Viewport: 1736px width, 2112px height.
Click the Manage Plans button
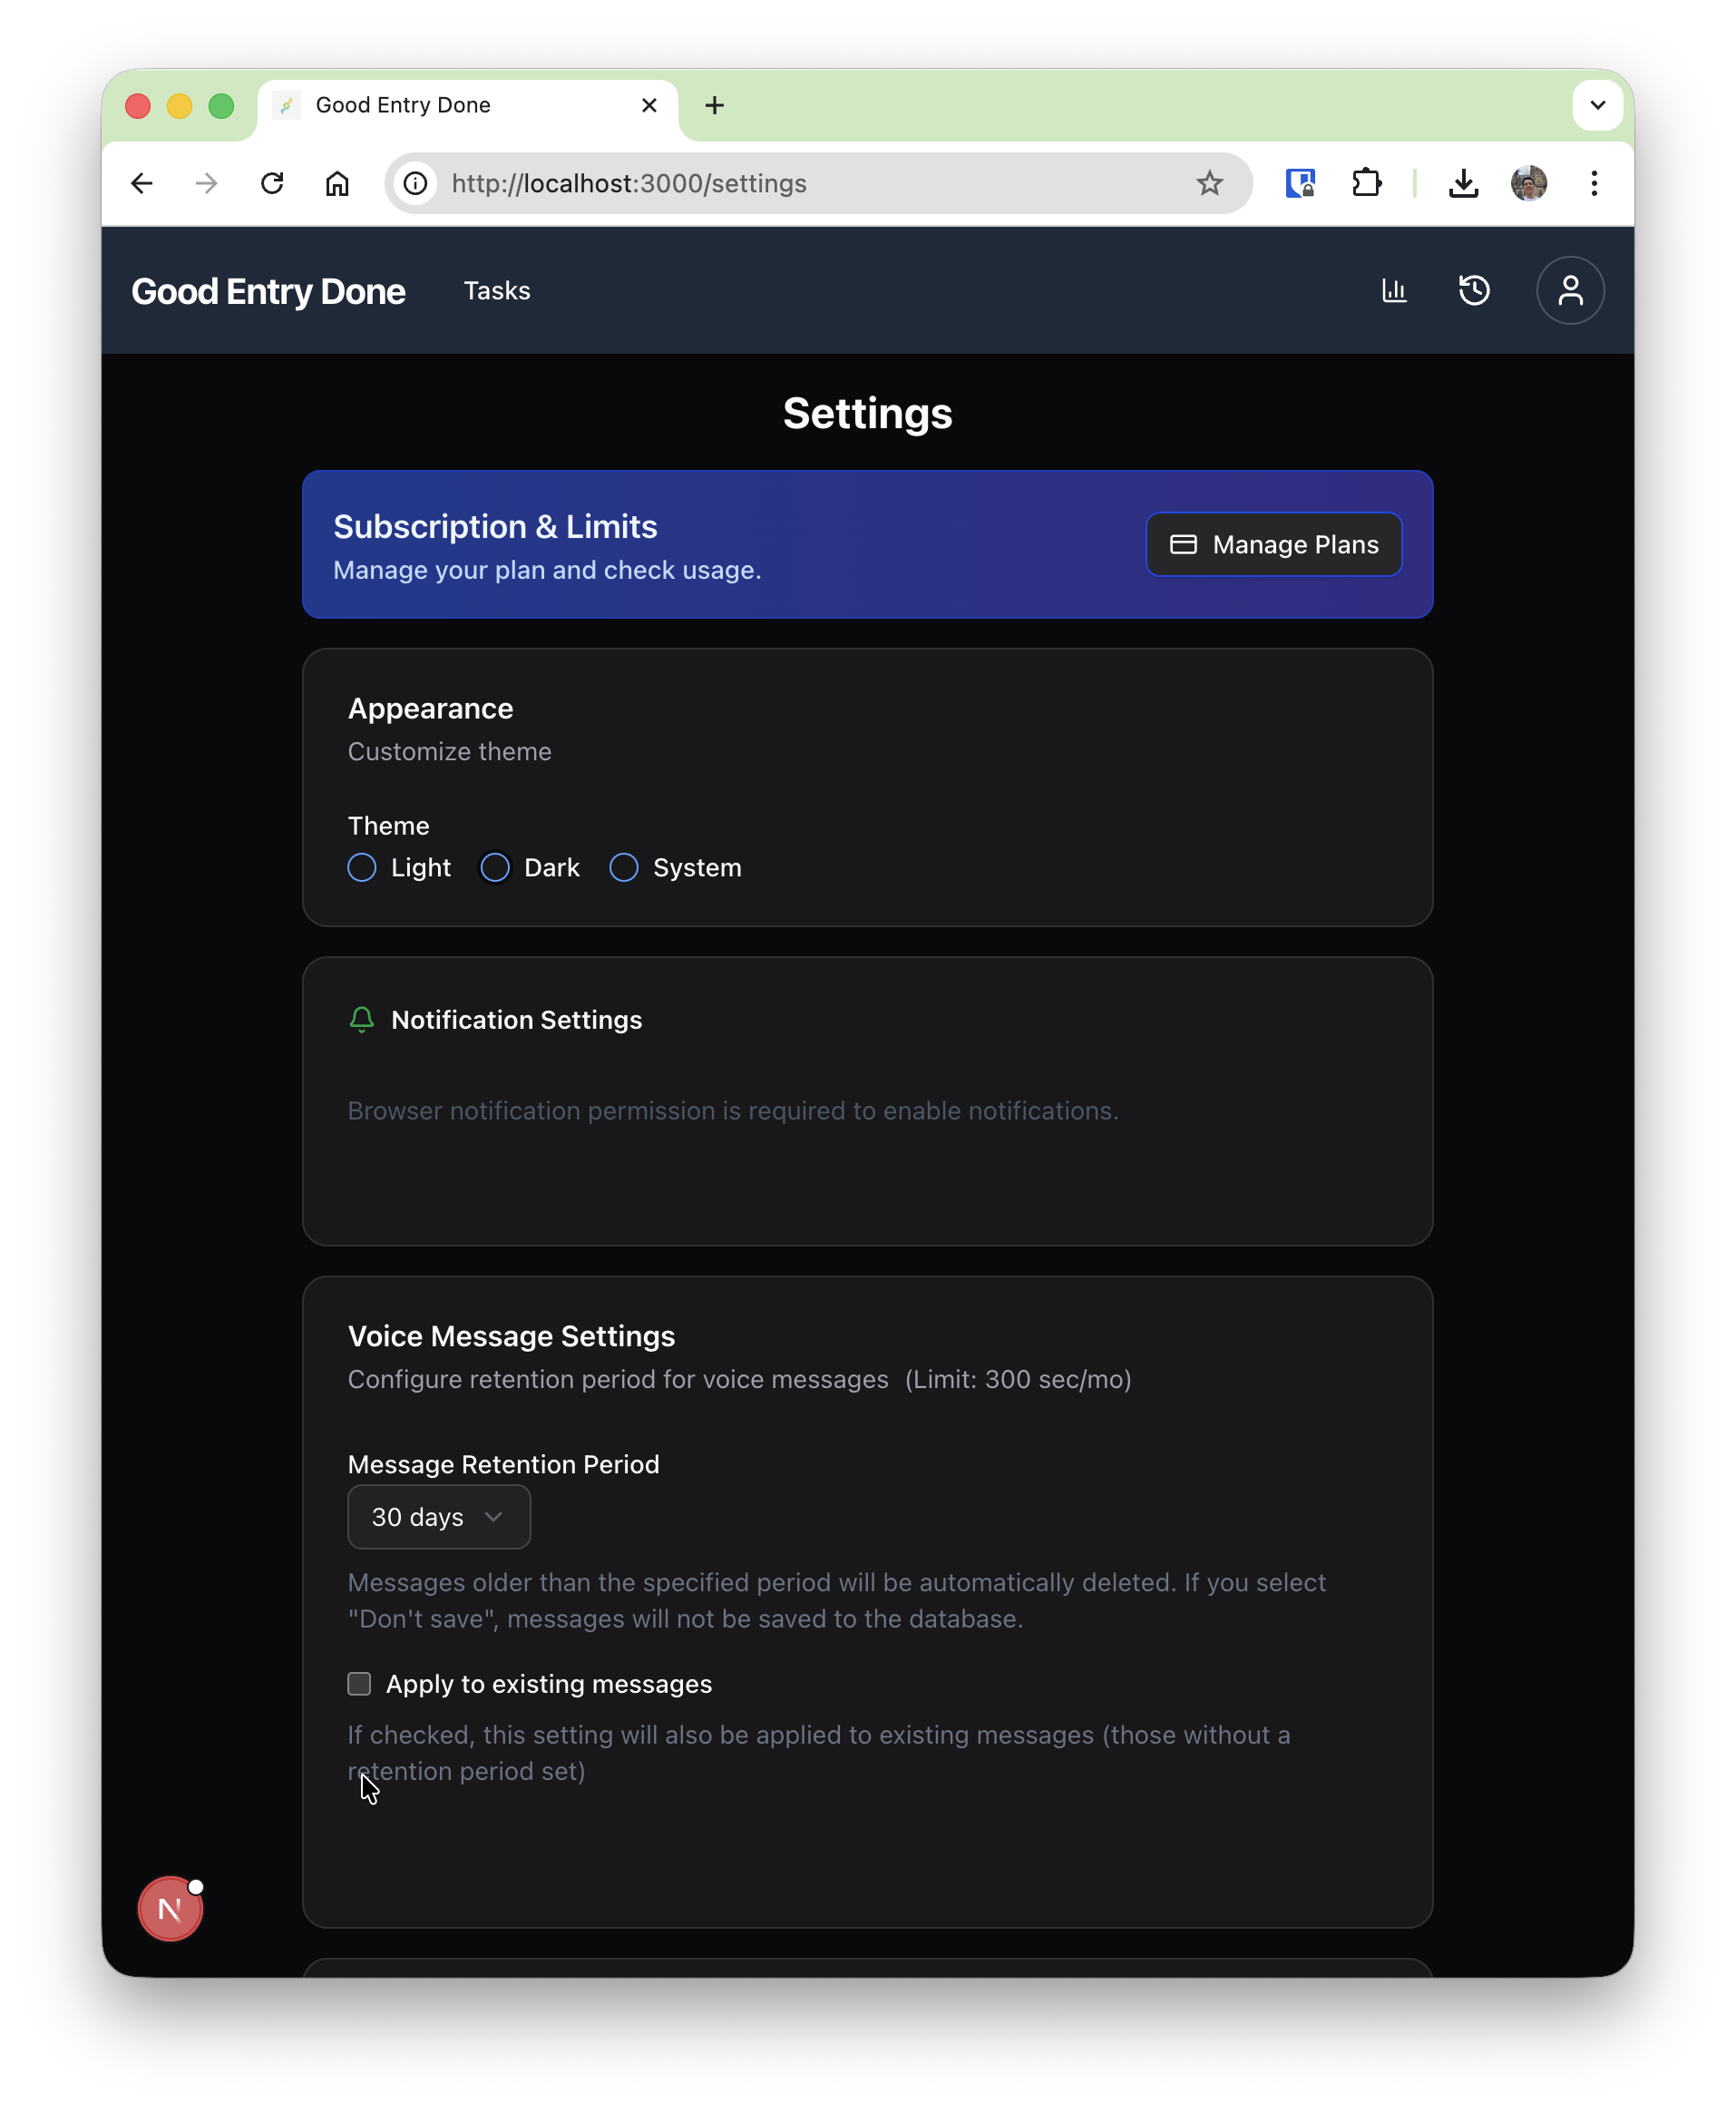(x=1273, y=544)
